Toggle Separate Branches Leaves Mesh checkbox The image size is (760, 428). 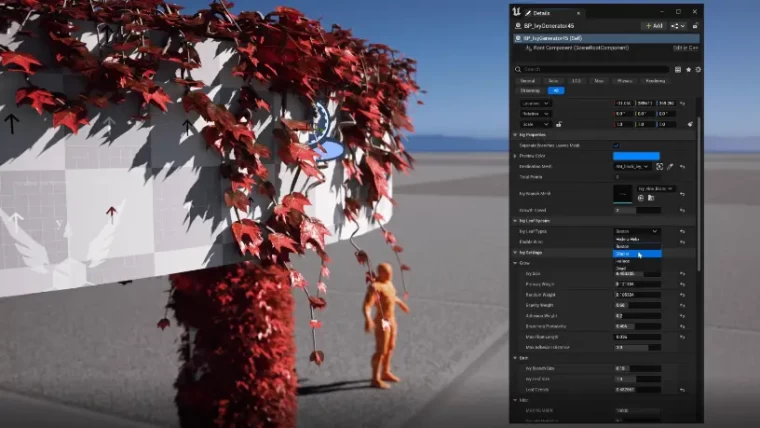(x=617, y=145)
